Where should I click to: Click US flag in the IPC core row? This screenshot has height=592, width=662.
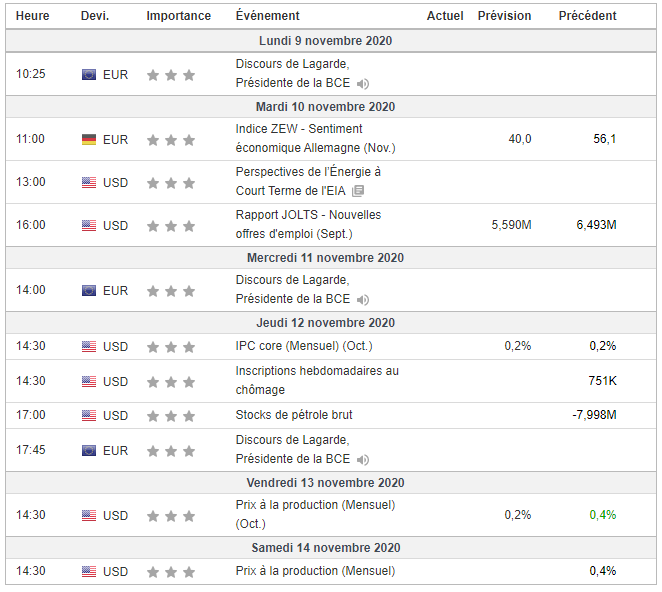coord(89,347)
